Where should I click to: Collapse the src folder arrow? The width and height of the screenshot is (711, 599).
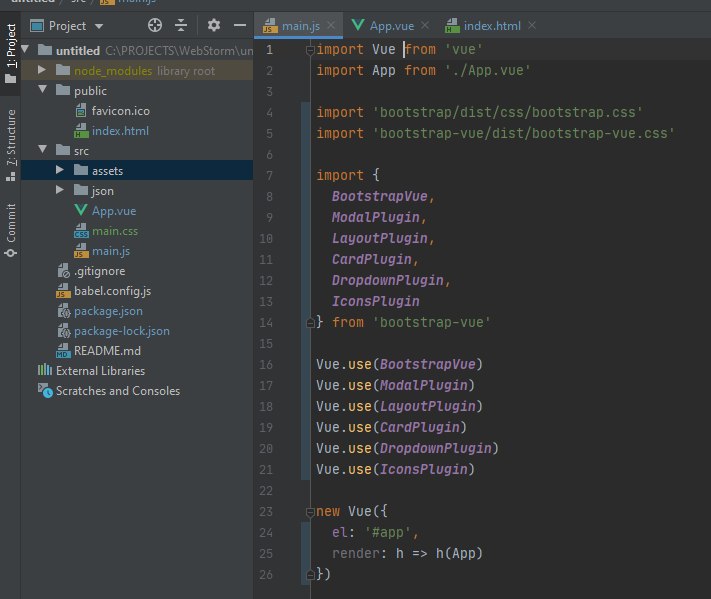(x=43, y=149)
